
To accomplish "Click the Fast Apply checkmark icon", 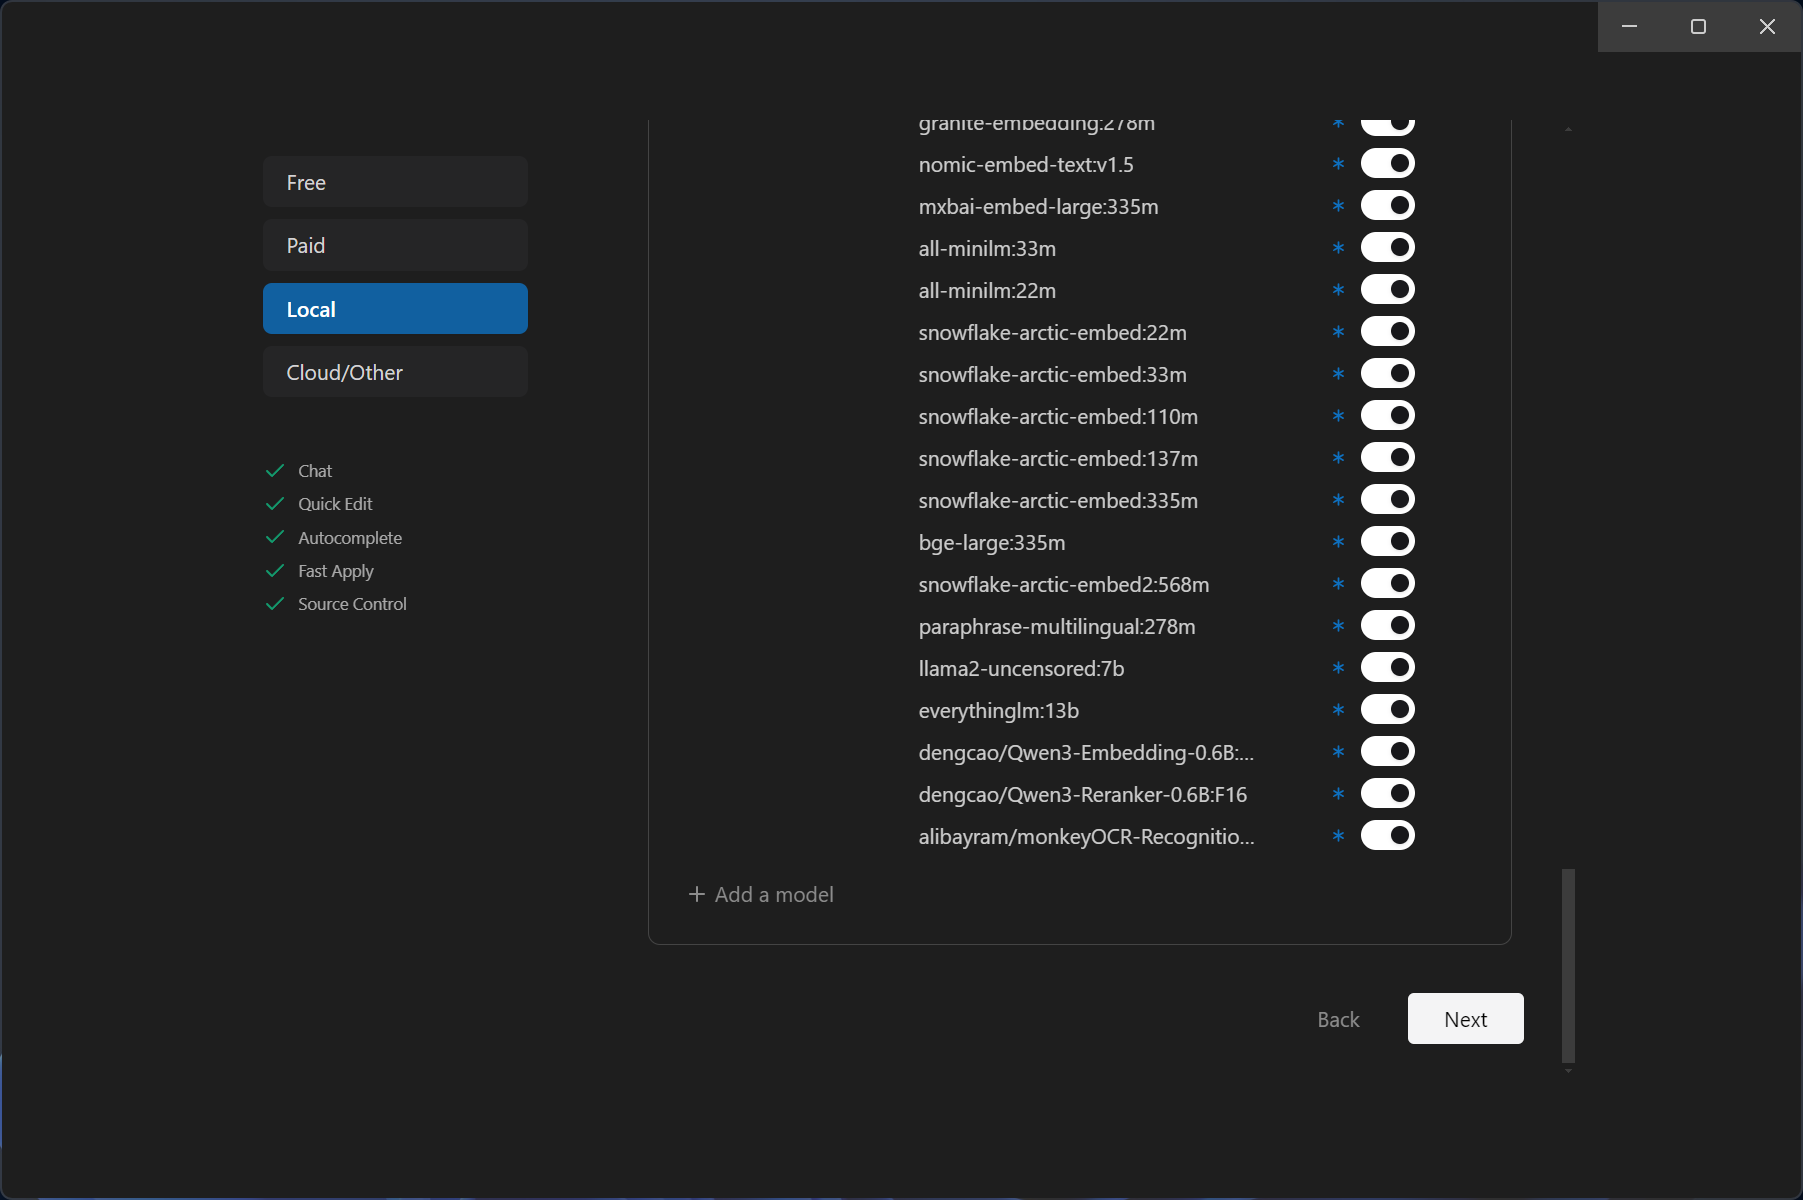I will click(x=275, y=570).
